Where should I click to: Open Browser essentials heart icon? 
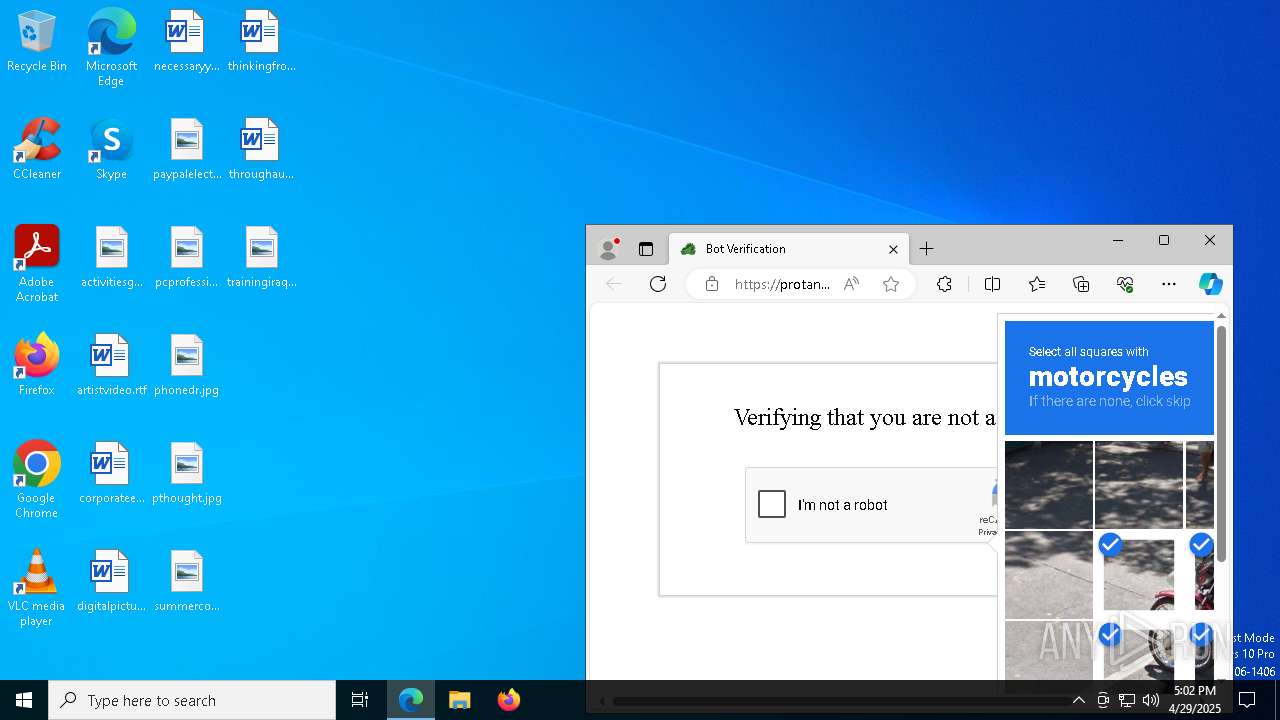coord(1125,284)
